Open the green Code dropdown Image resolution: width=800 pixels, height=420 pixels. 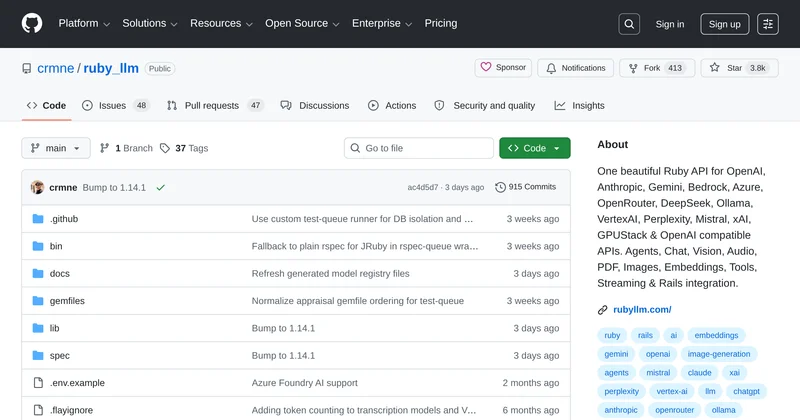click(535, 148)
